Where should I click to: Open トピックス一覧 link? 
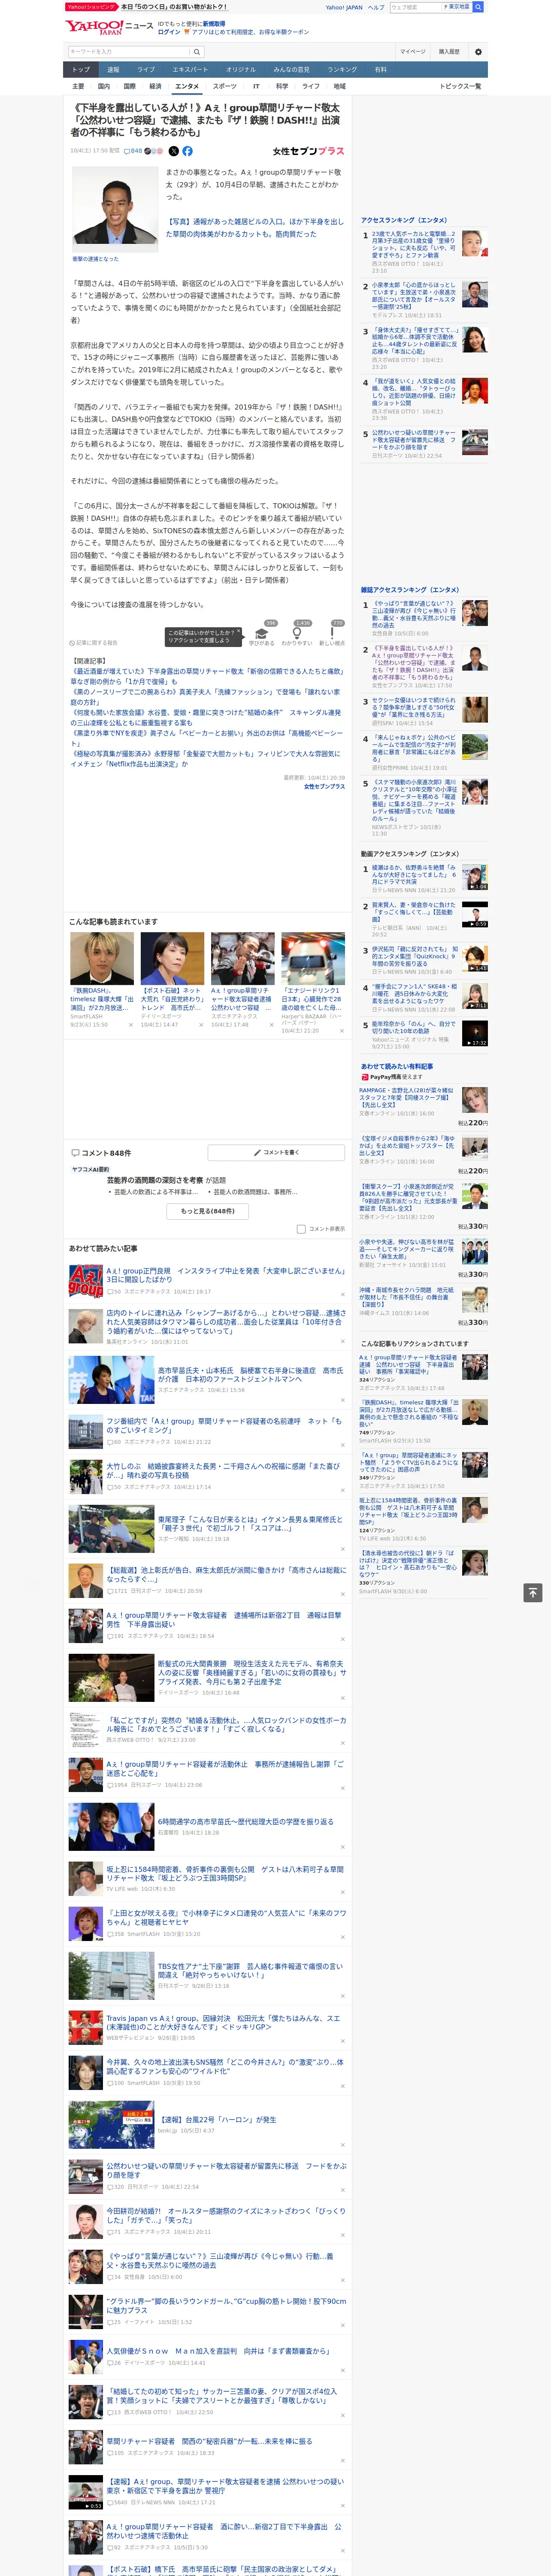[x=460, y=86]
